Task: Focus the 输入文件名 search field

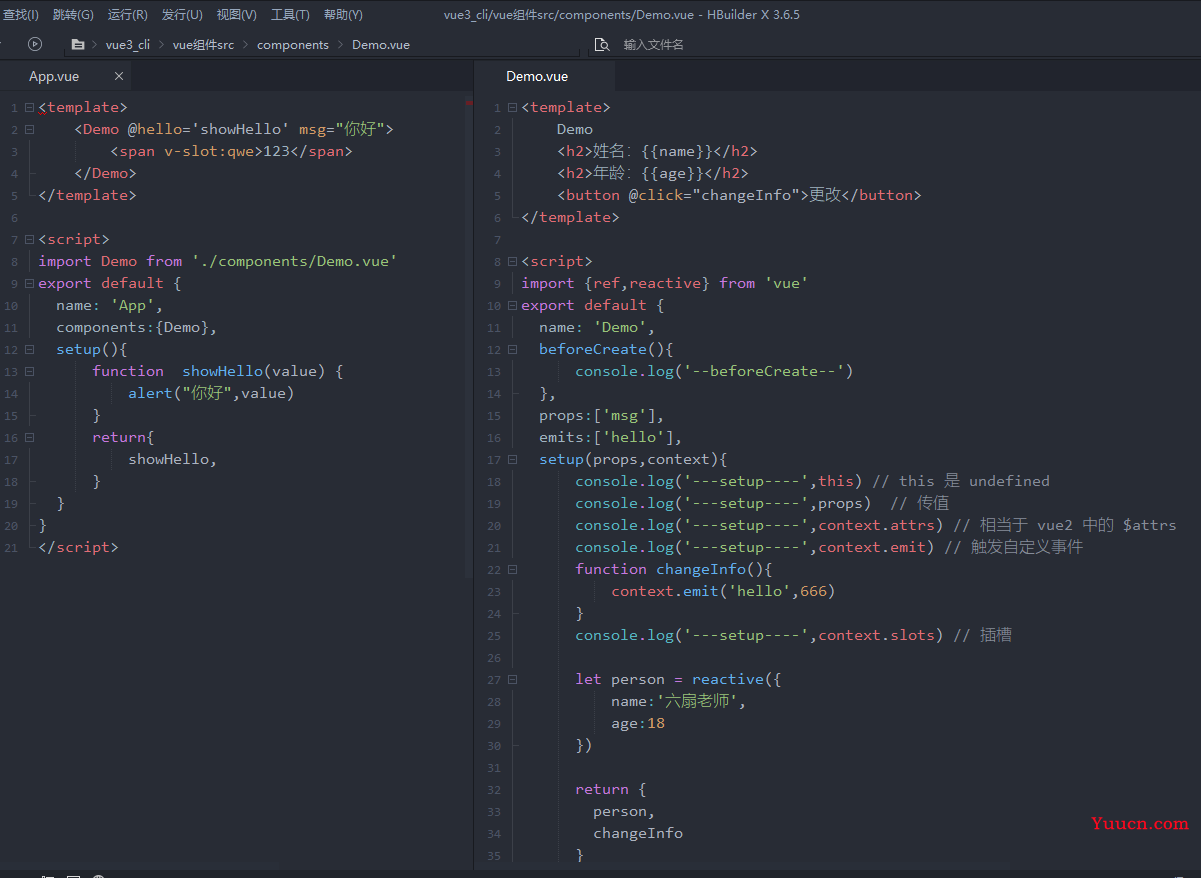Action: tap(654, 45)
